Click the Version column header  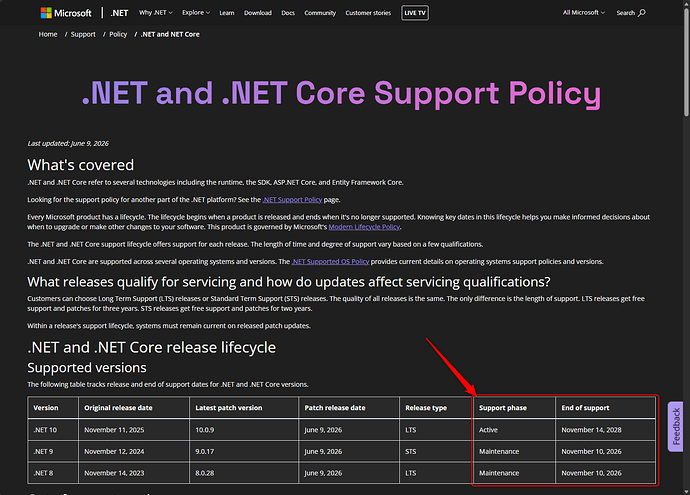[x=53, y=408]
